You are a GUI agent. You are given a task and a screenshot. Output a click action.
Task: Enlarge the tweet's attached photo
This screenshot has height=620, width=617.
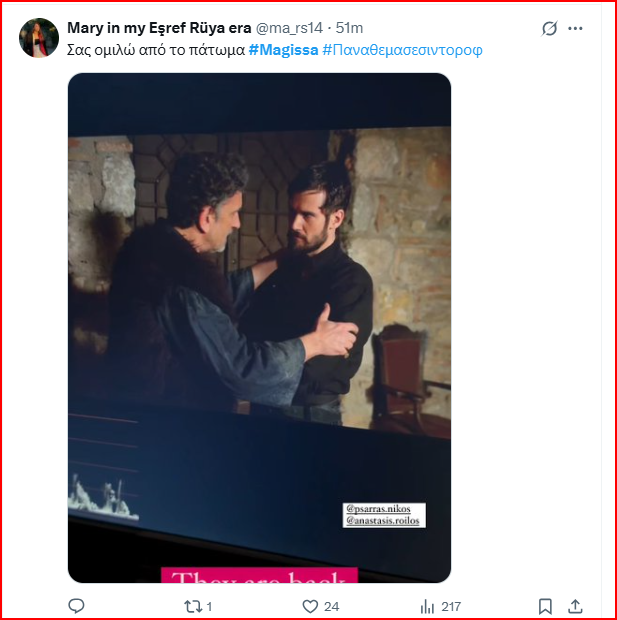pyautogui.click(x=259, y=300)
